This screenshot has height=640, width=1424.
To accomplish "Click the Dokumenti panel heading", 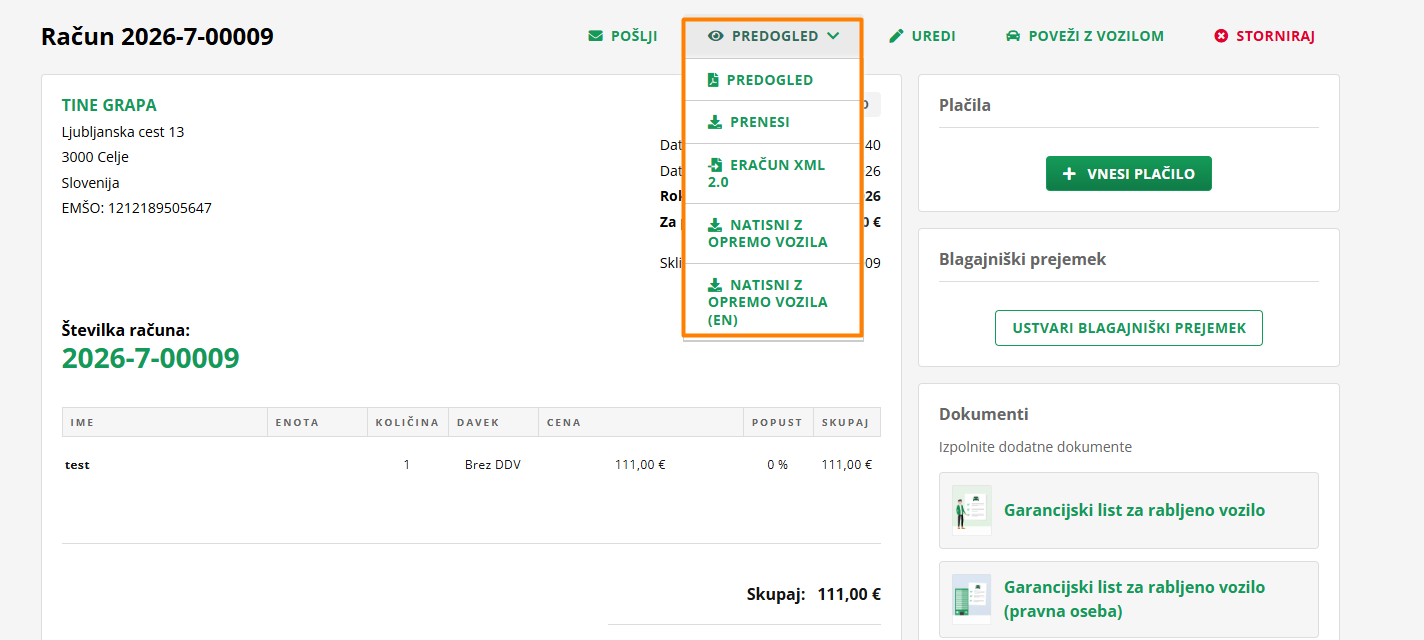I will [x=984, y=414].
